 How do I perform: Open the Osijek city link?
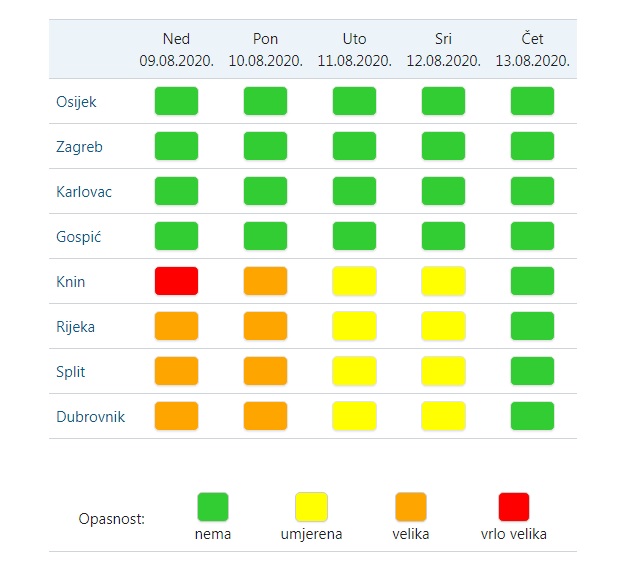coord(76,102)
